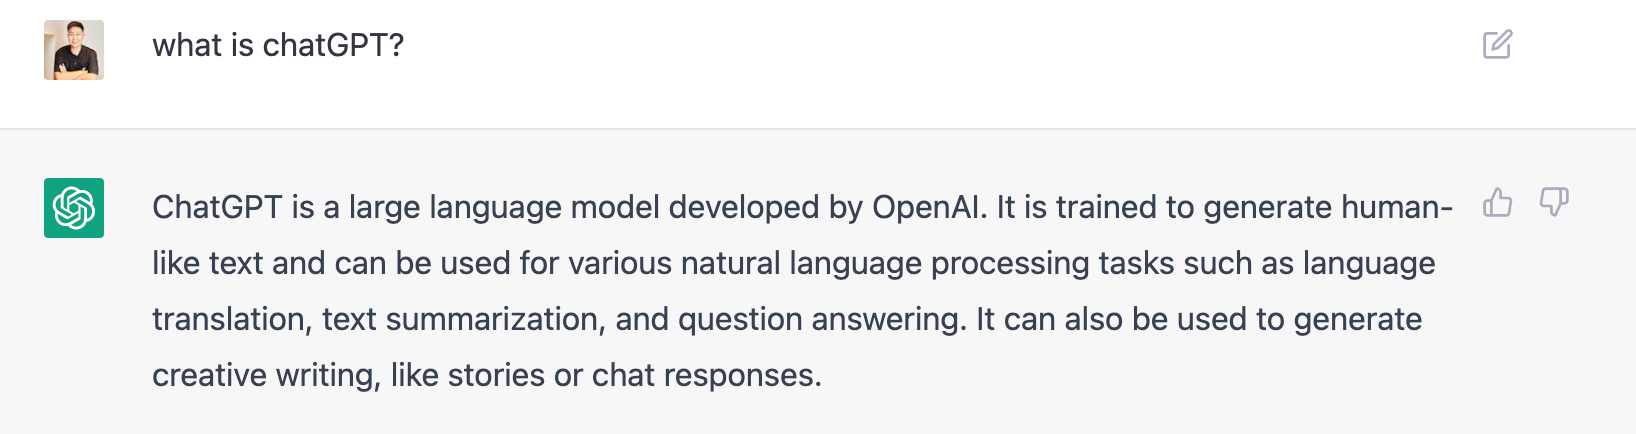Give the response a thumbs up

tap(1497, 203)
